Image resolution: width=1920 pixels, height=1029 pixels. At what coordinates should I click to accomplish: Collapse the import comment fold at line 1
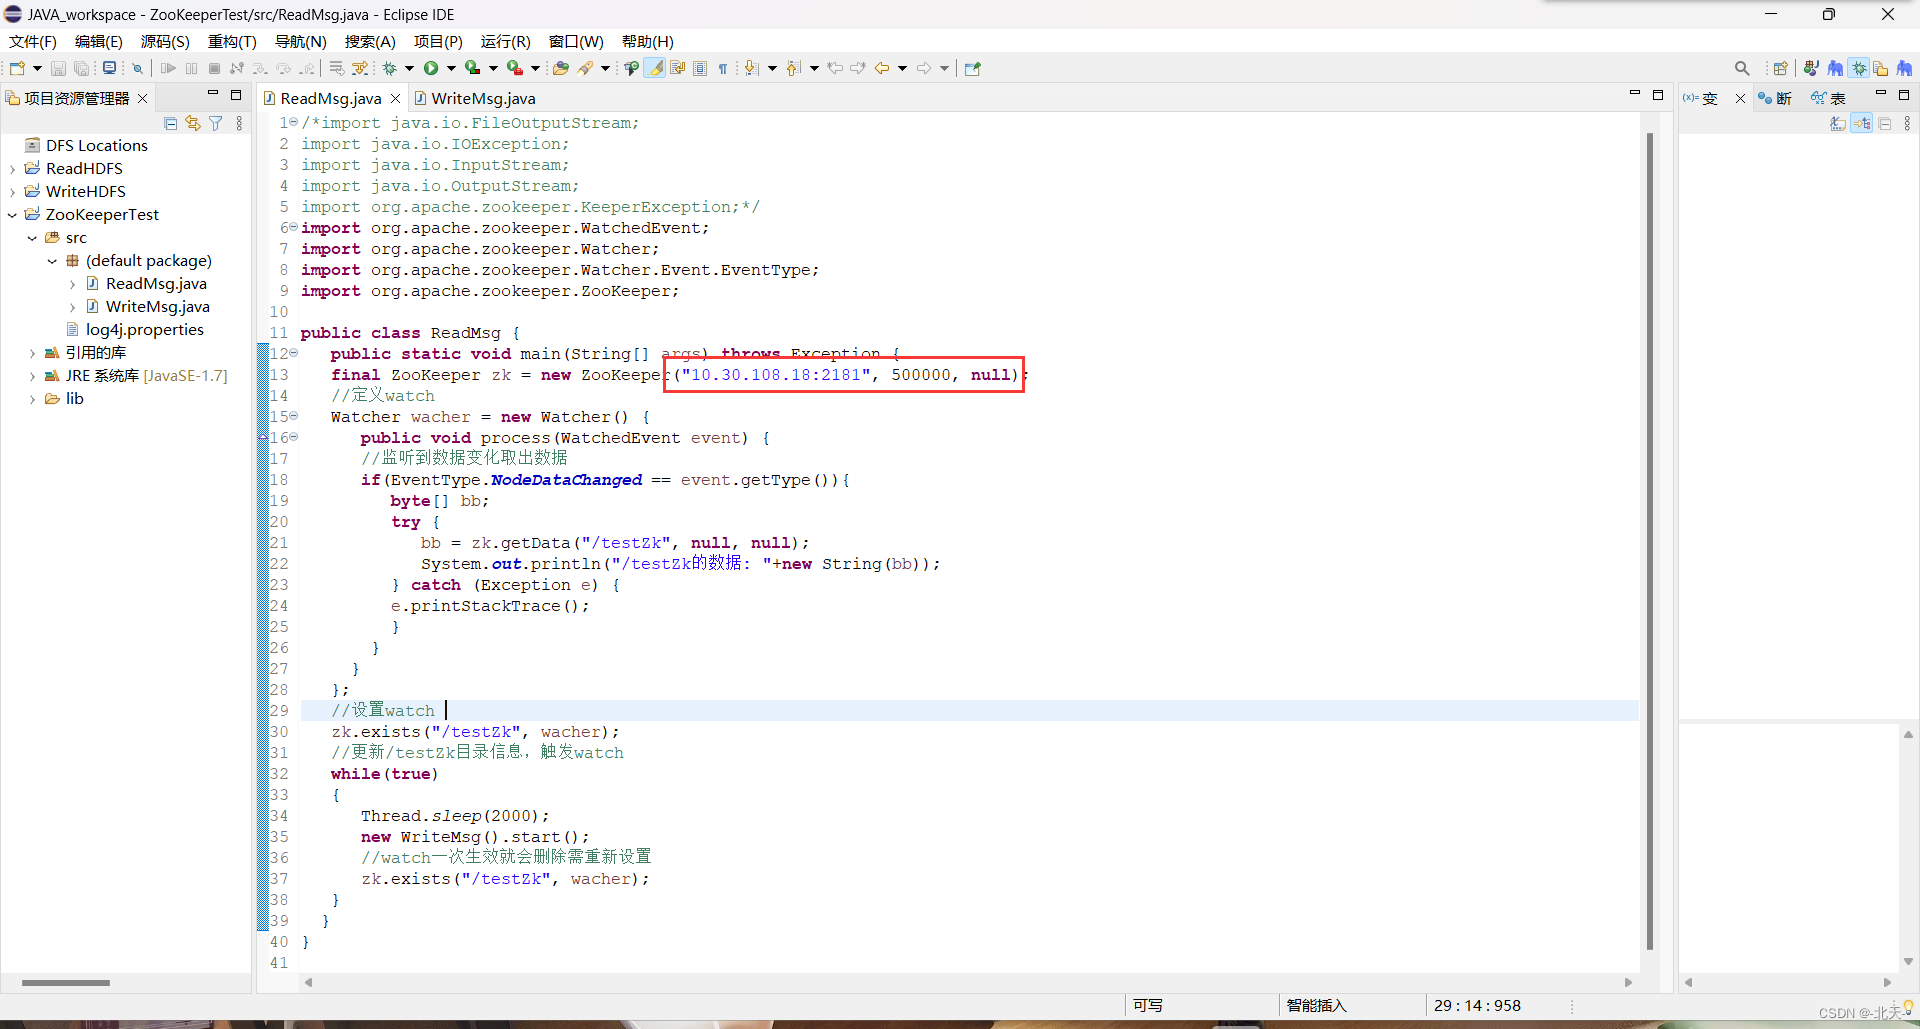point(293,122)
